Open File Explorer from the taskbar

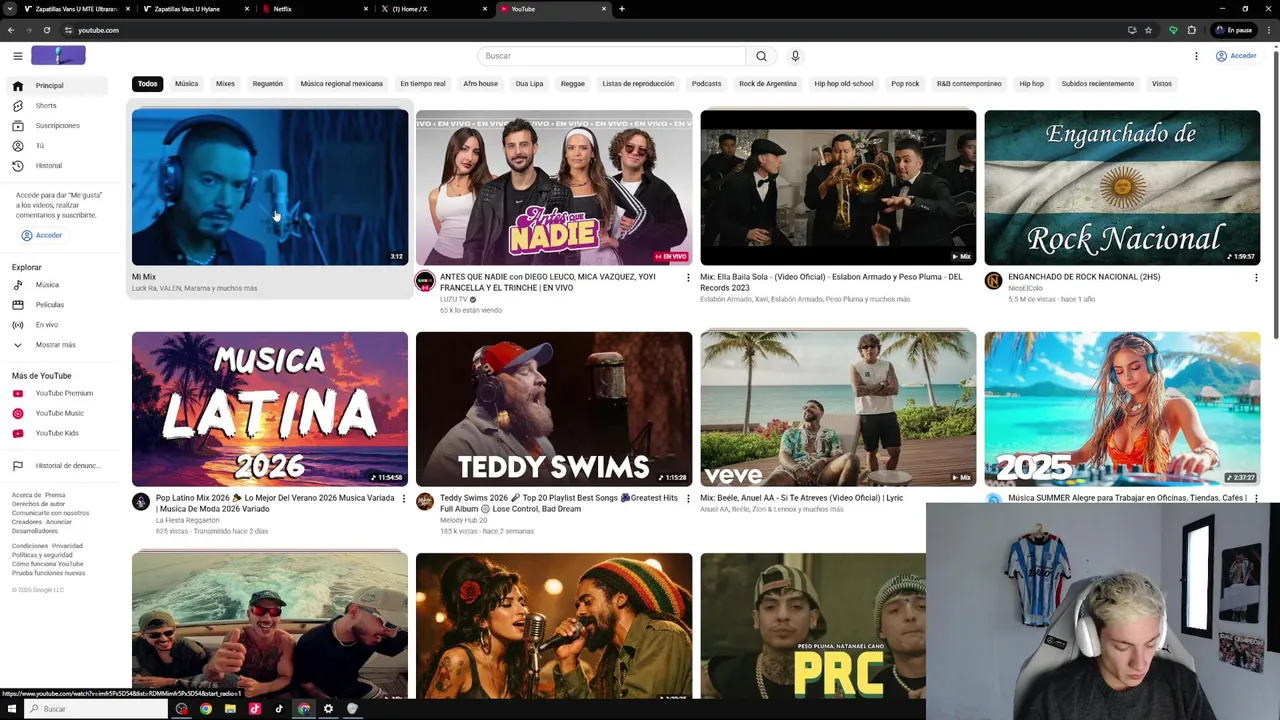(230, 709)
